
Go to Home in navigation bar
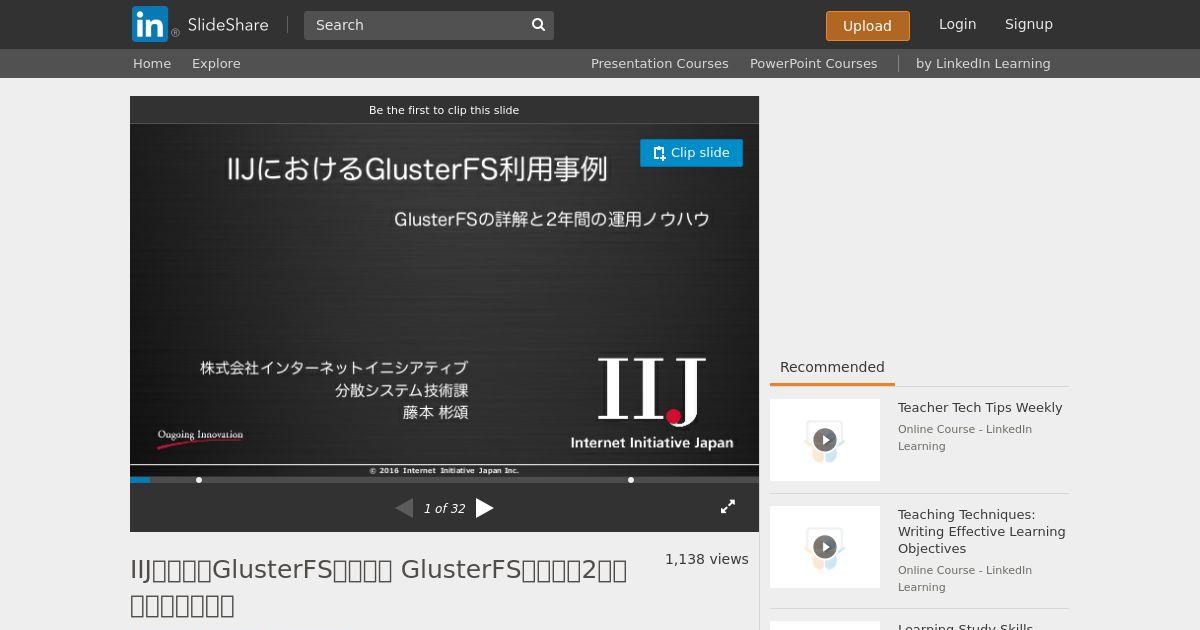click(152, 63)
